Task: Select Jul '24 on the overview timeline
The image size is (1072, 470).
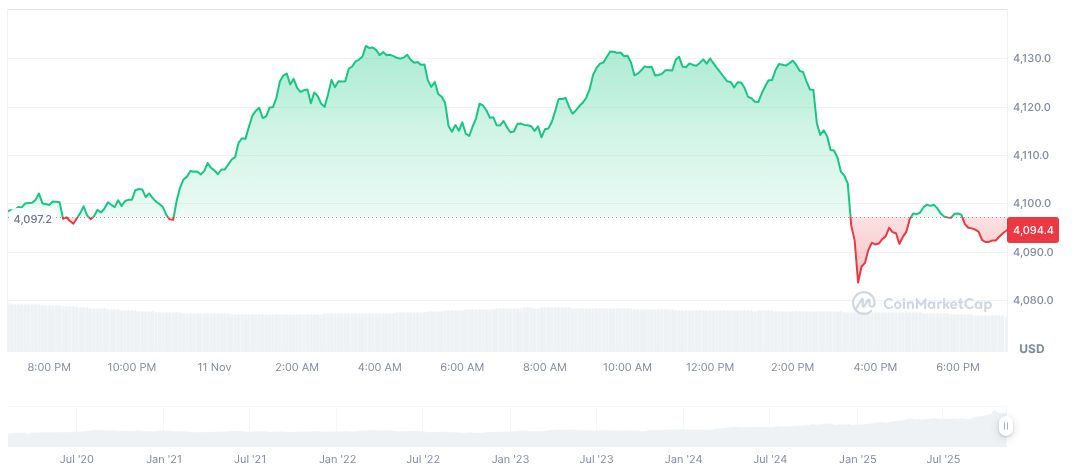Action: tap(770, 459)
